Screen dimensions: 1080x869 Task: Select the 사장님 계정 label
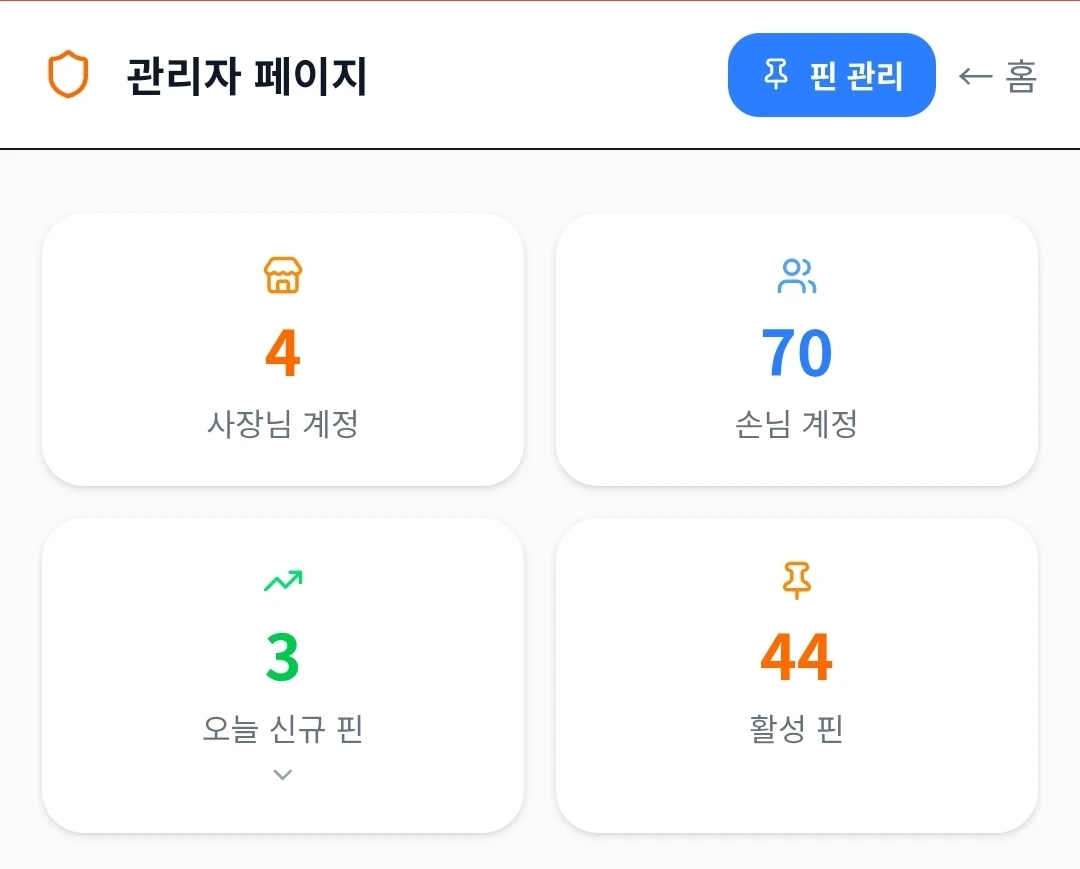pos(283,423)
